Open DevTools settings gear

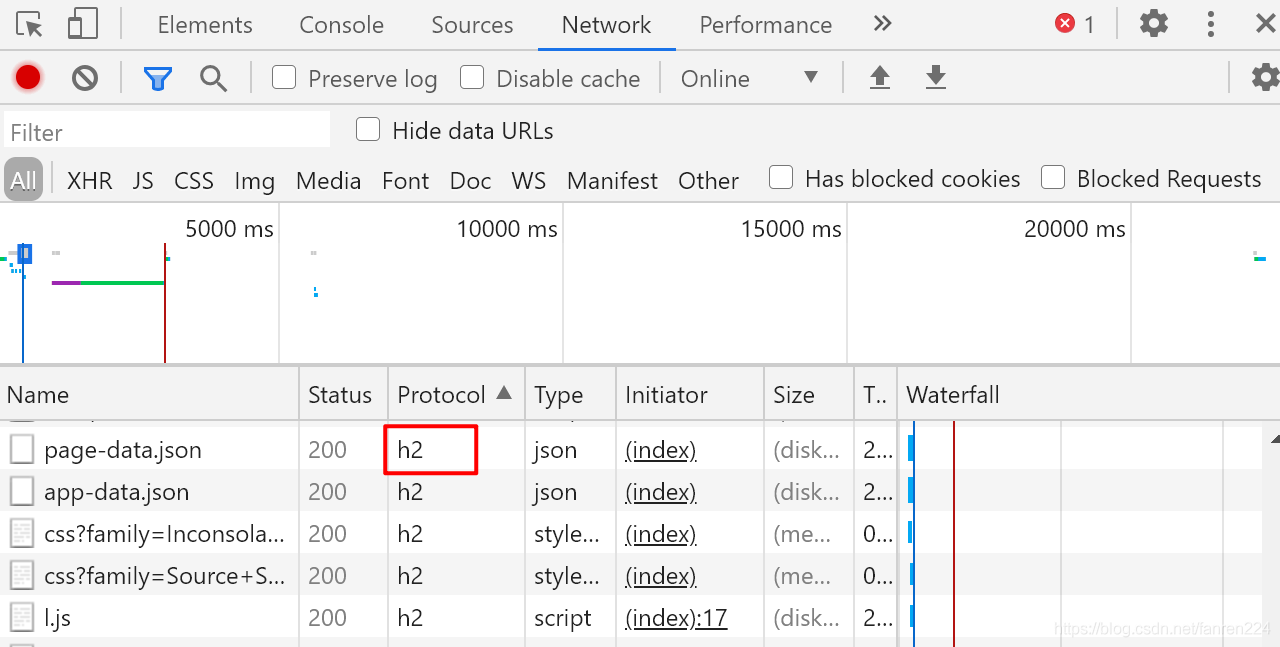1154,24
